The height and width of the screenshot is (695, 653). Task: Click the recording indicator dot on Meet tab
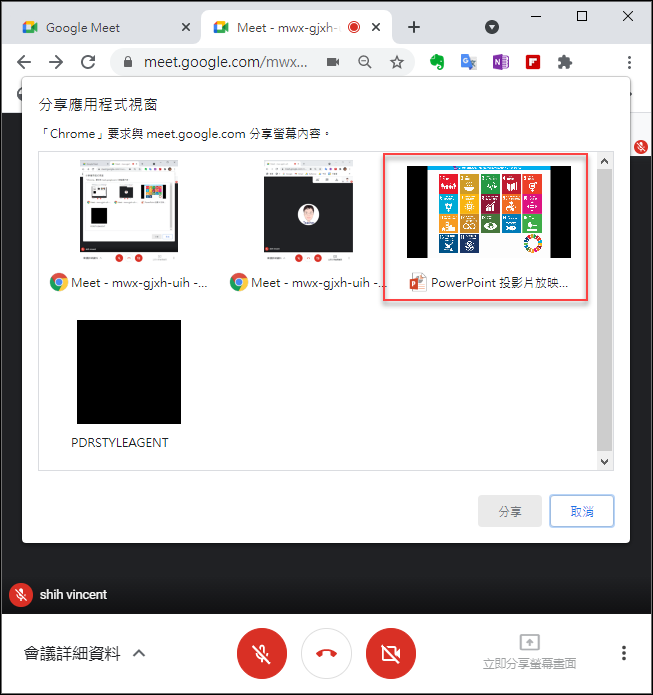click(354, 27)
